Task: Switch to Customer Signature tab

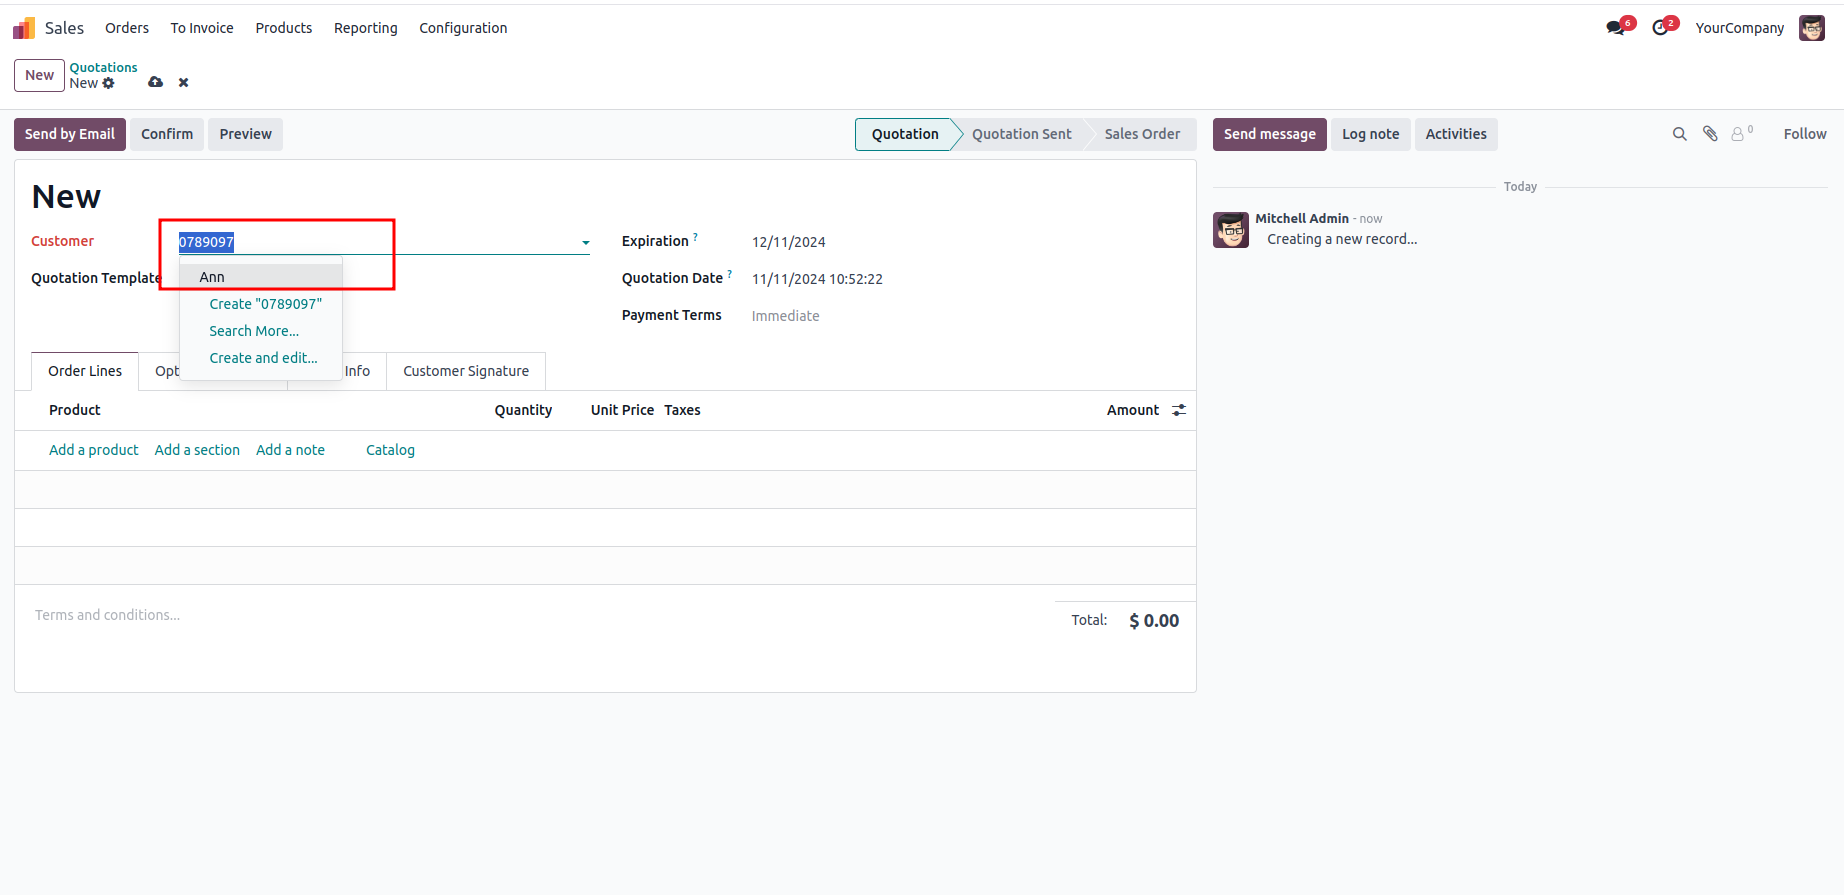Action: pos(466,371)
